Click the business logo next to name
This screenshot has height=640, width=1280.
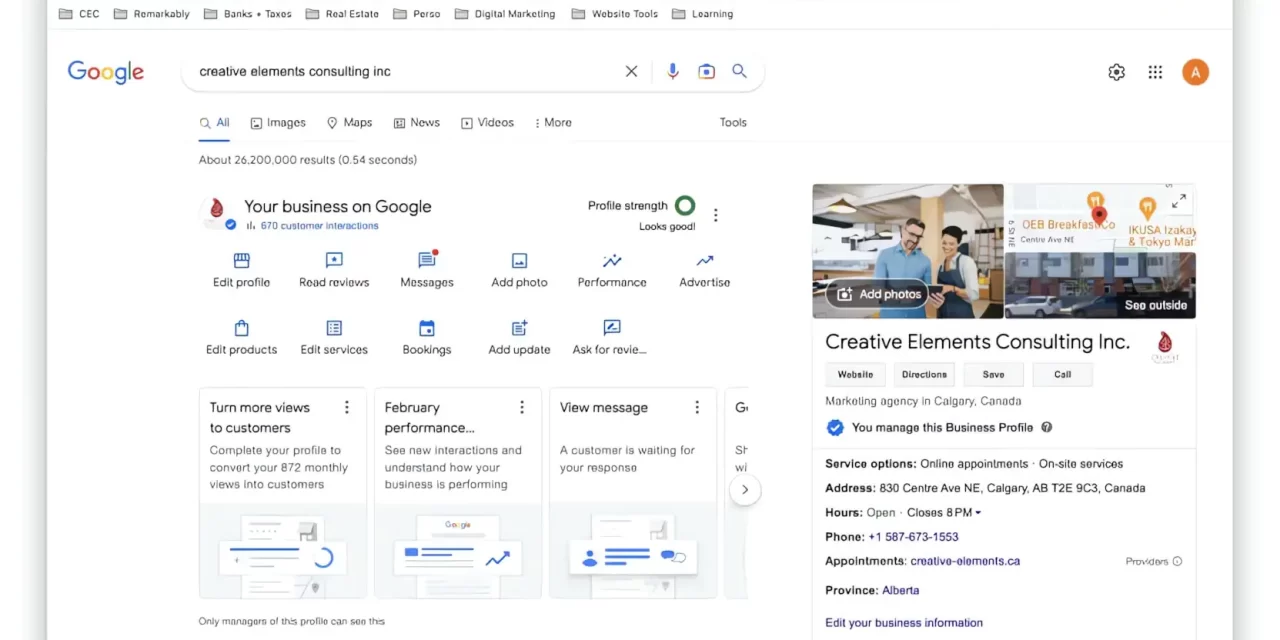coord(1165,346)
